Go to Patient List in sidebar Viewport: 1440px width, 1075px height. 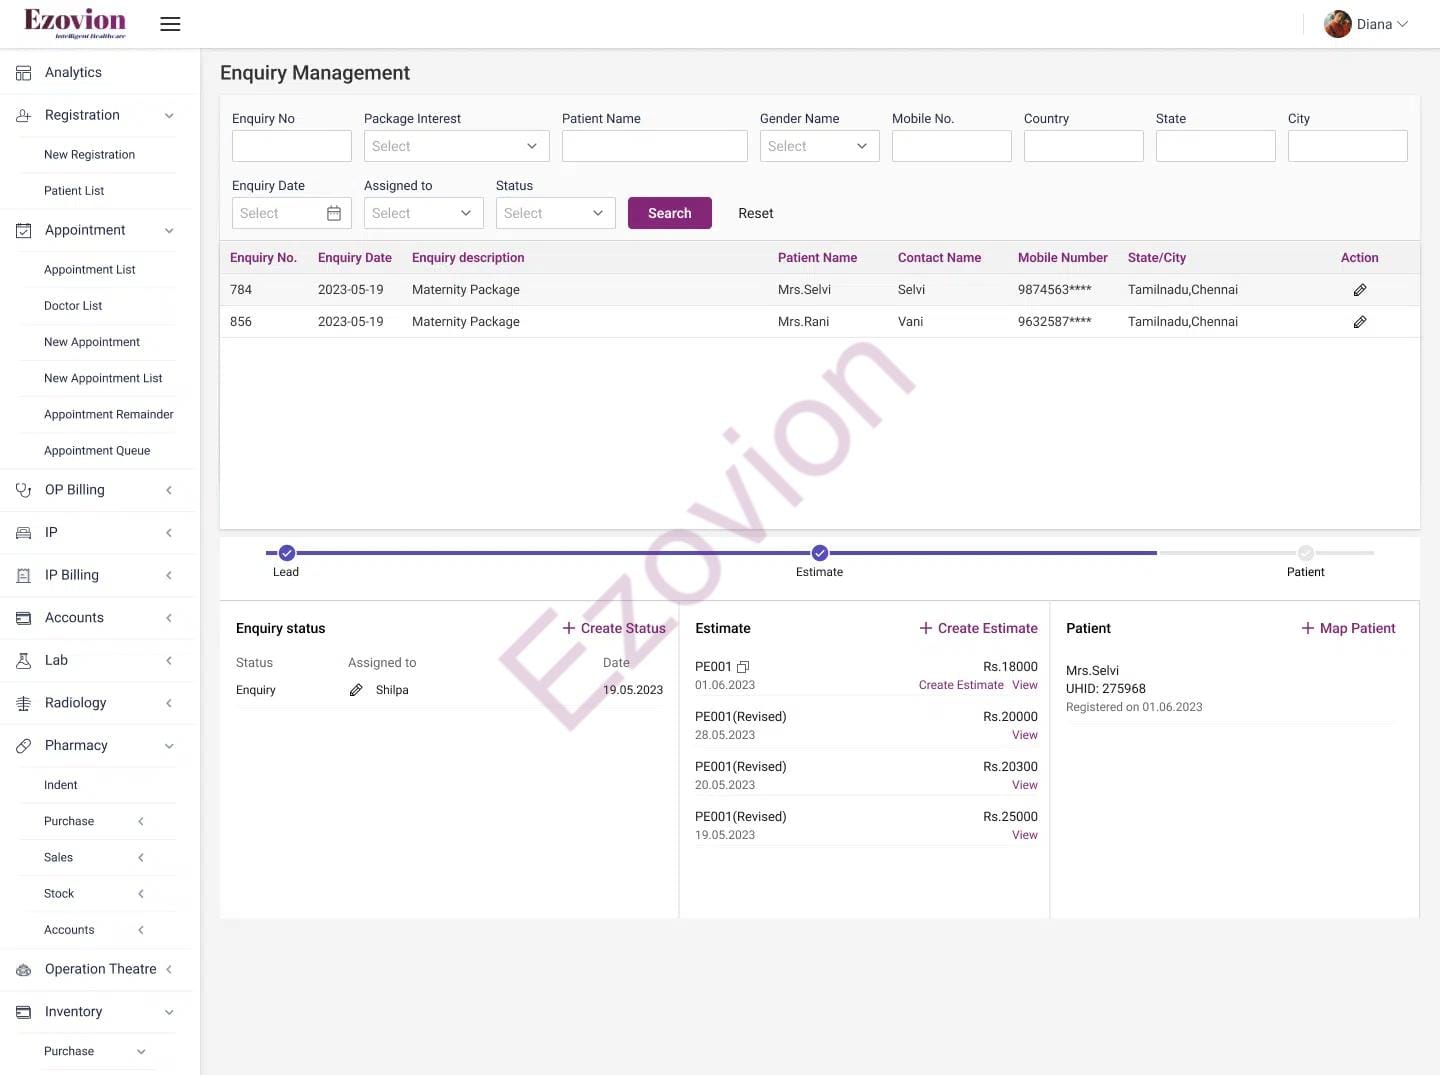coord(74,191)
